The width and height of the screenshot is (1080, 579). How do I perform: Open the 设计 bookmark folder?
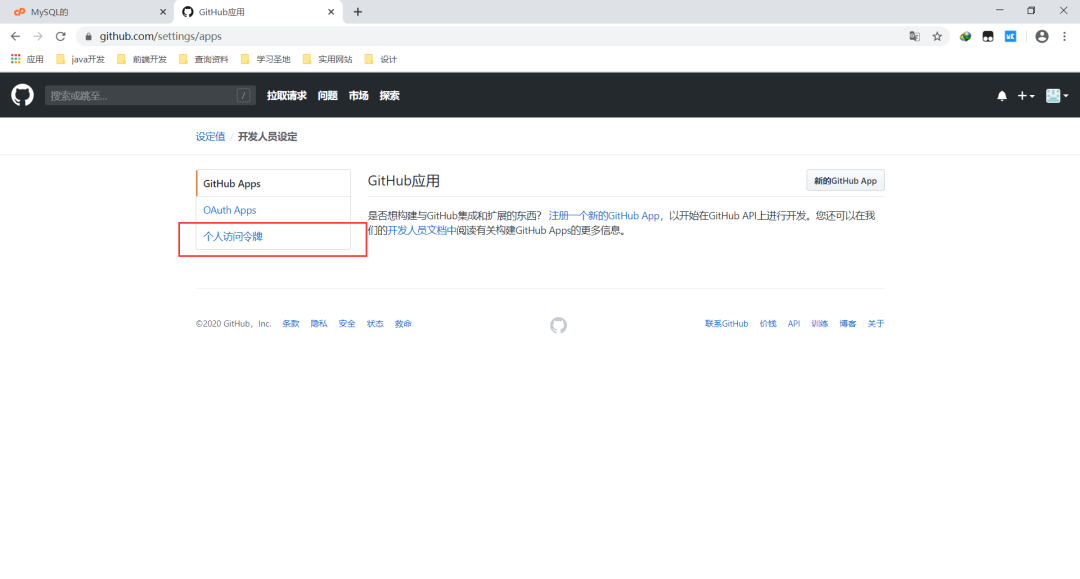pyautogui.click(x=381, y=59)
